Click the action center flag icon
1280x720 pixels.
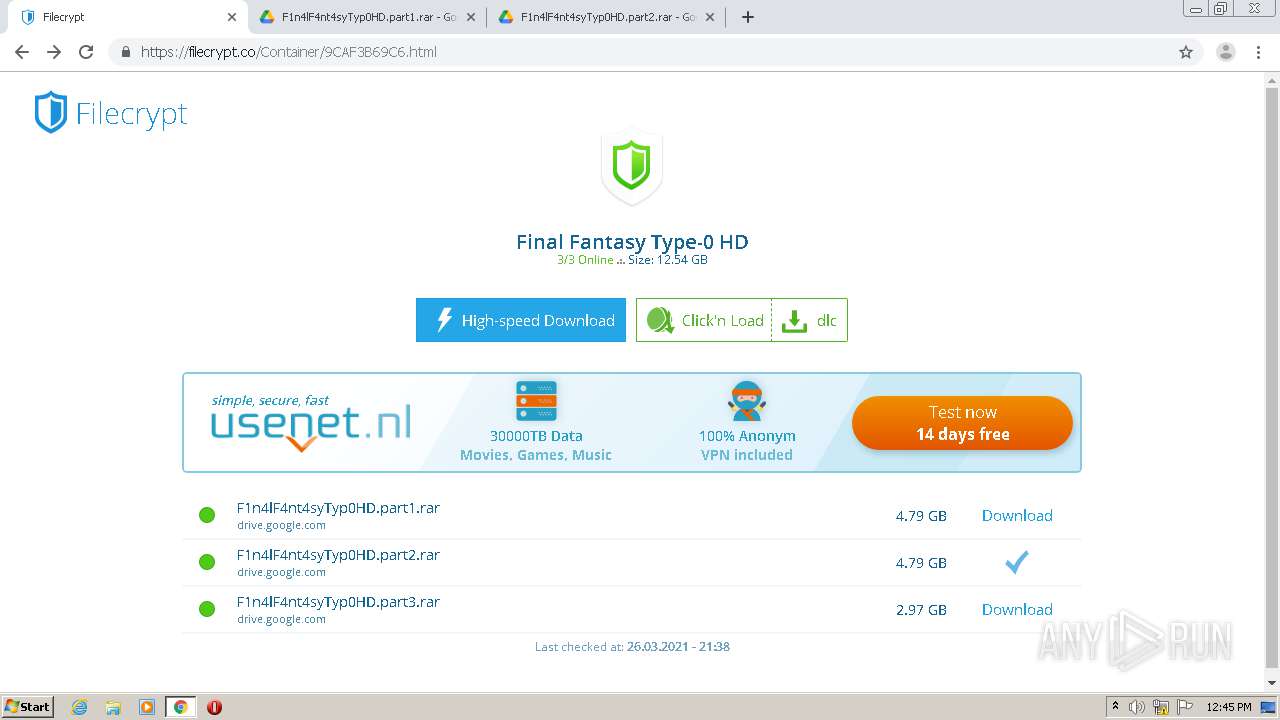[x=1184, y=707]
